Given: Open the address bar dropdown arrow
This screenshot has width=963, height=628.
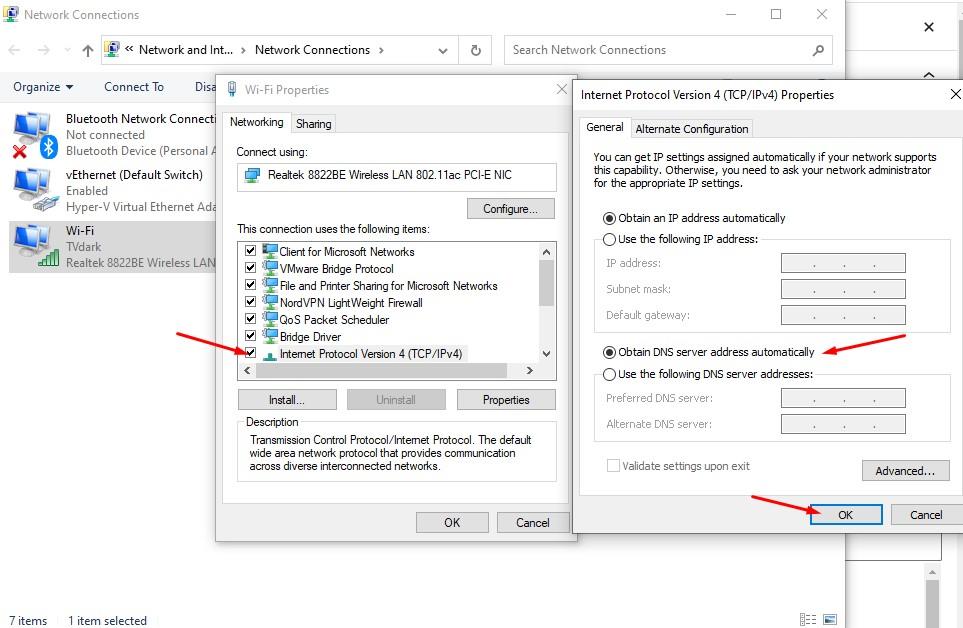Looking at the screenshot, I should pyautogui.click(x=442, y=49).
